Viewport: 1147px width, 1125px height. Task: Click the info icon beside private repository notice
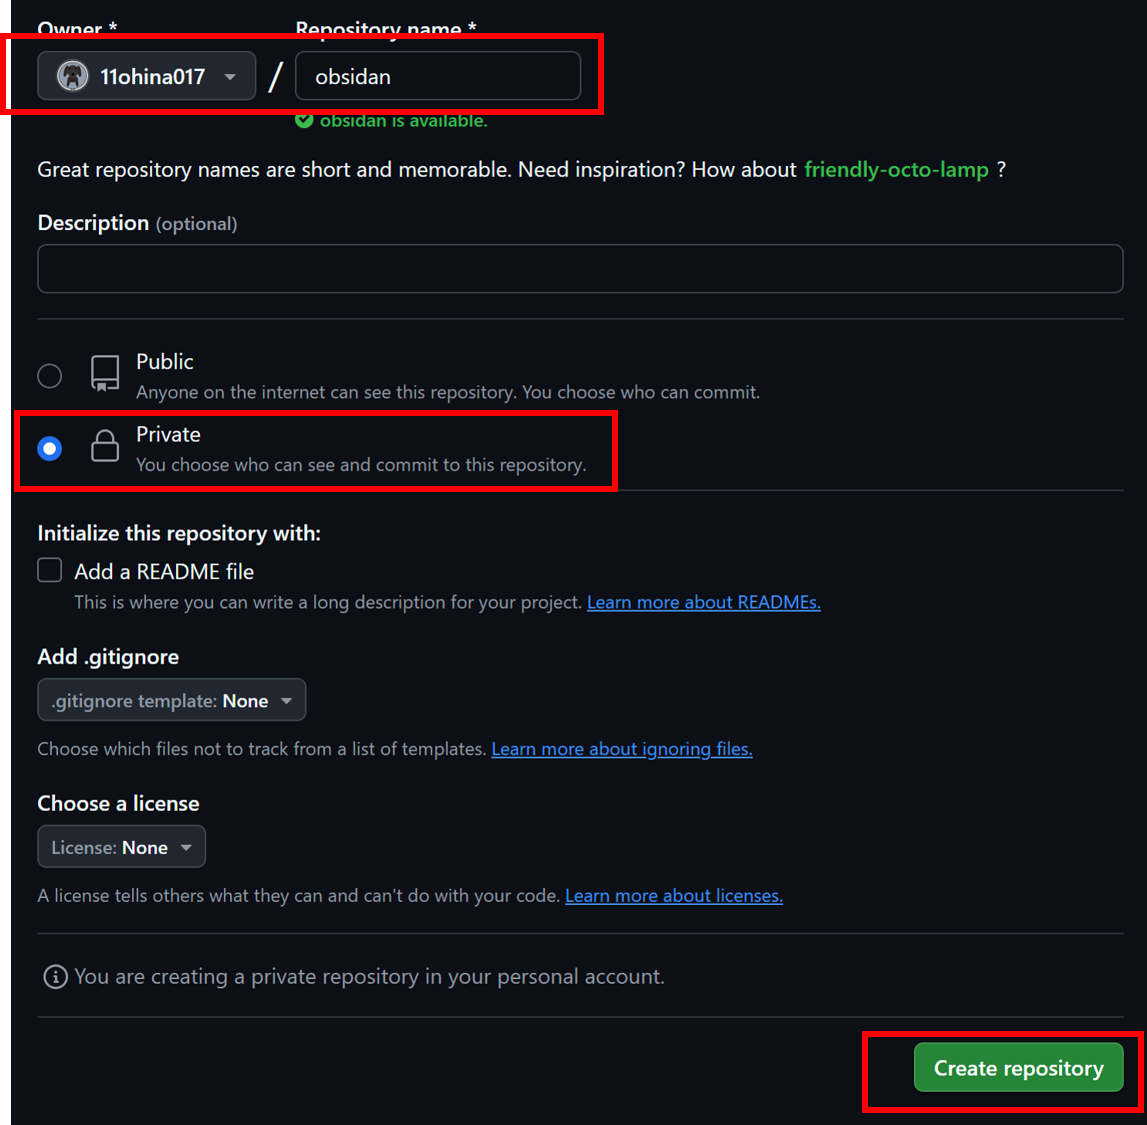pos(56,977)
